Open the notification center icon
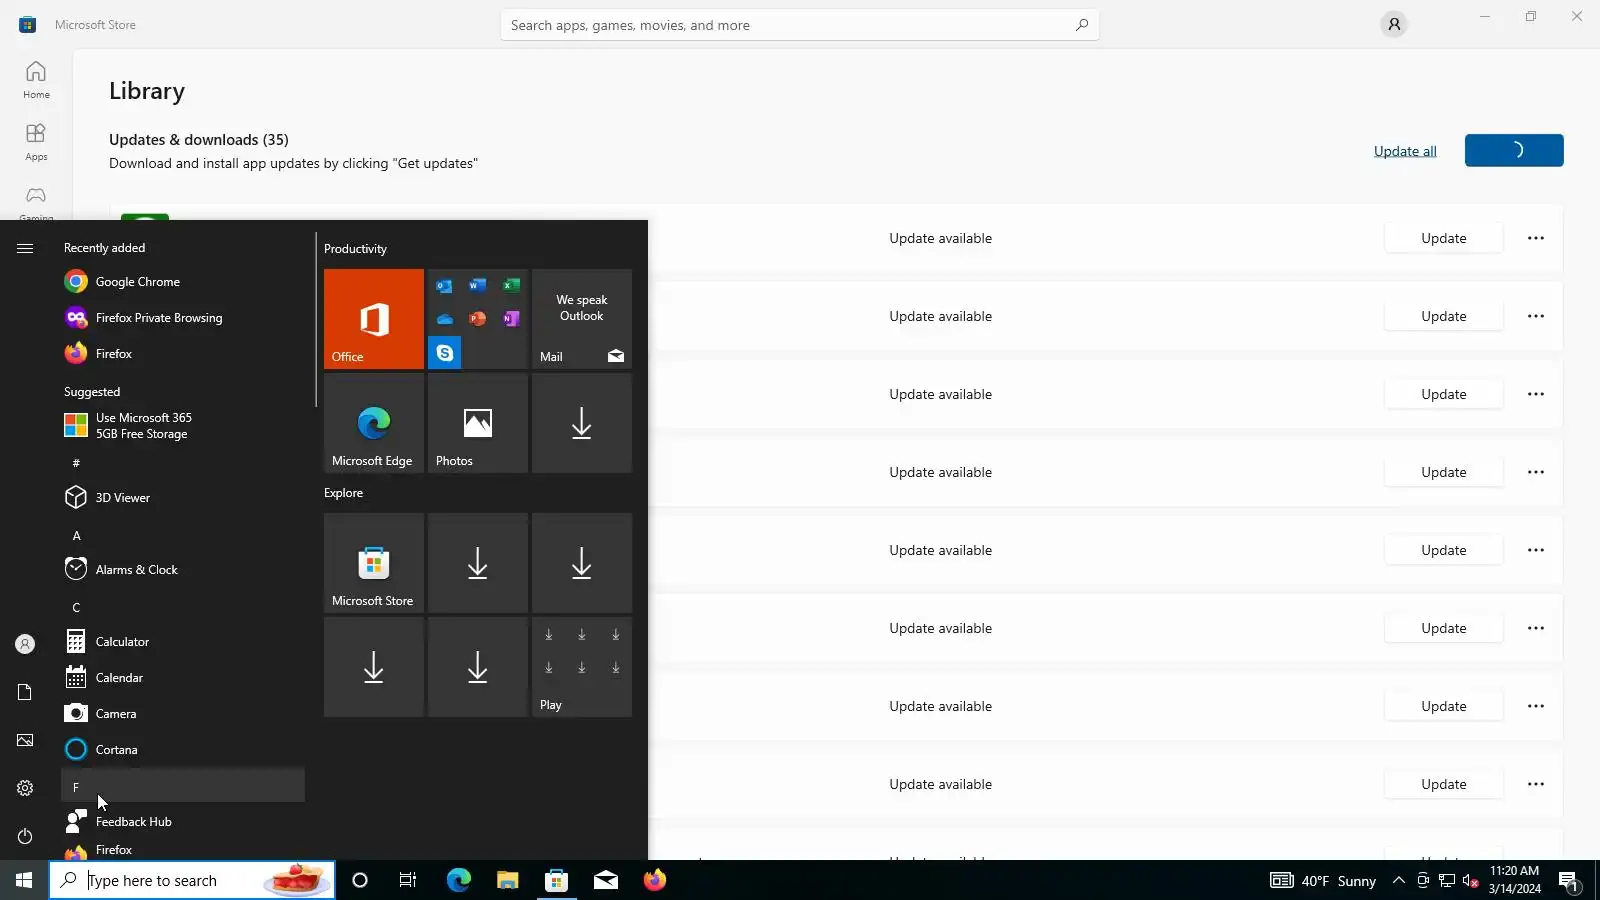The height and width of the screenshot is (900, 1600). (x=1568, y=881)
